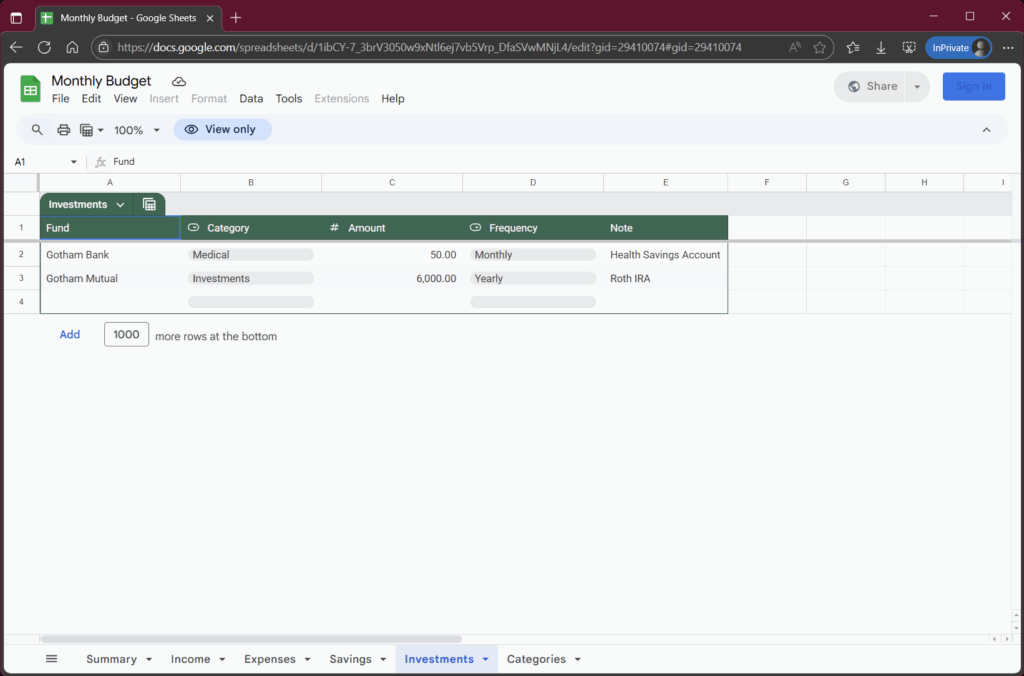
Task: Select the Roth IRA note cell
Action: [x=665, y=278]
